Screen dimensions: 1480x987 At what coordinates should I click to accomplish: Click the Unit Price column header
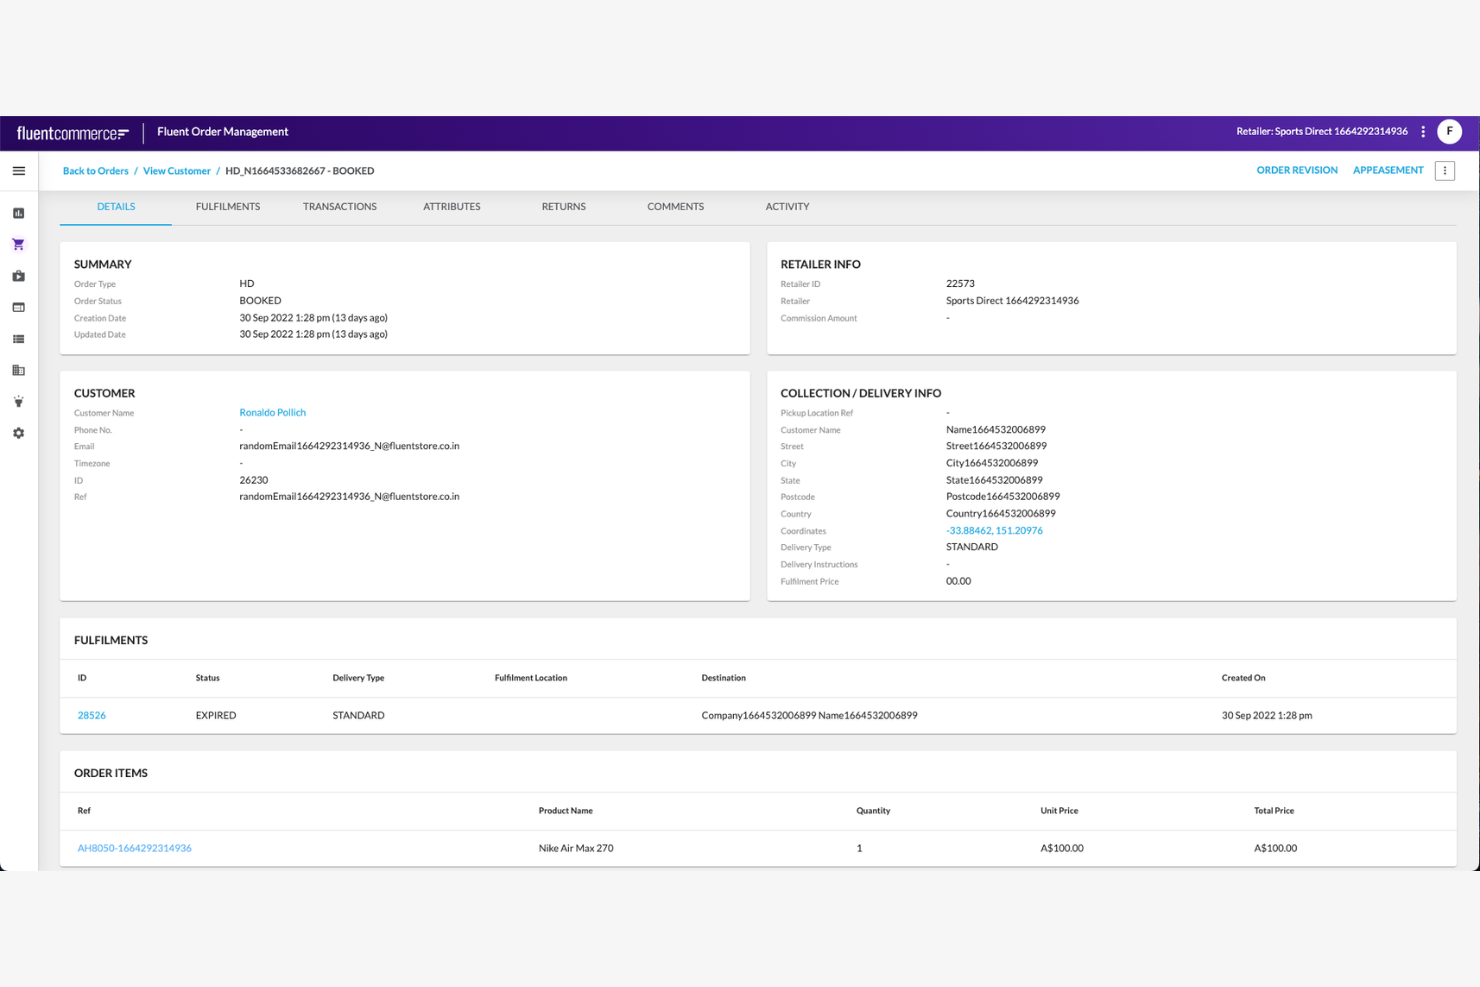[x=1059, y=811]
